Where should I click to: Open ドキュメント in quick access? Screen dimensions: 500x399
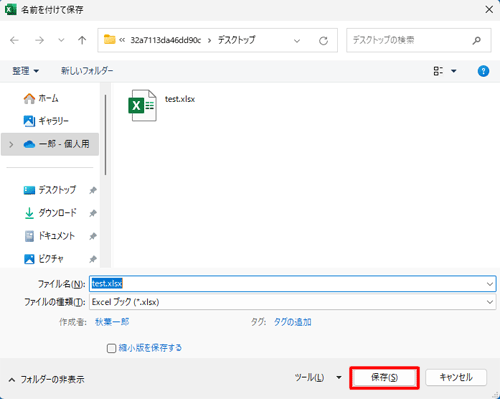(x=50, y=236)
